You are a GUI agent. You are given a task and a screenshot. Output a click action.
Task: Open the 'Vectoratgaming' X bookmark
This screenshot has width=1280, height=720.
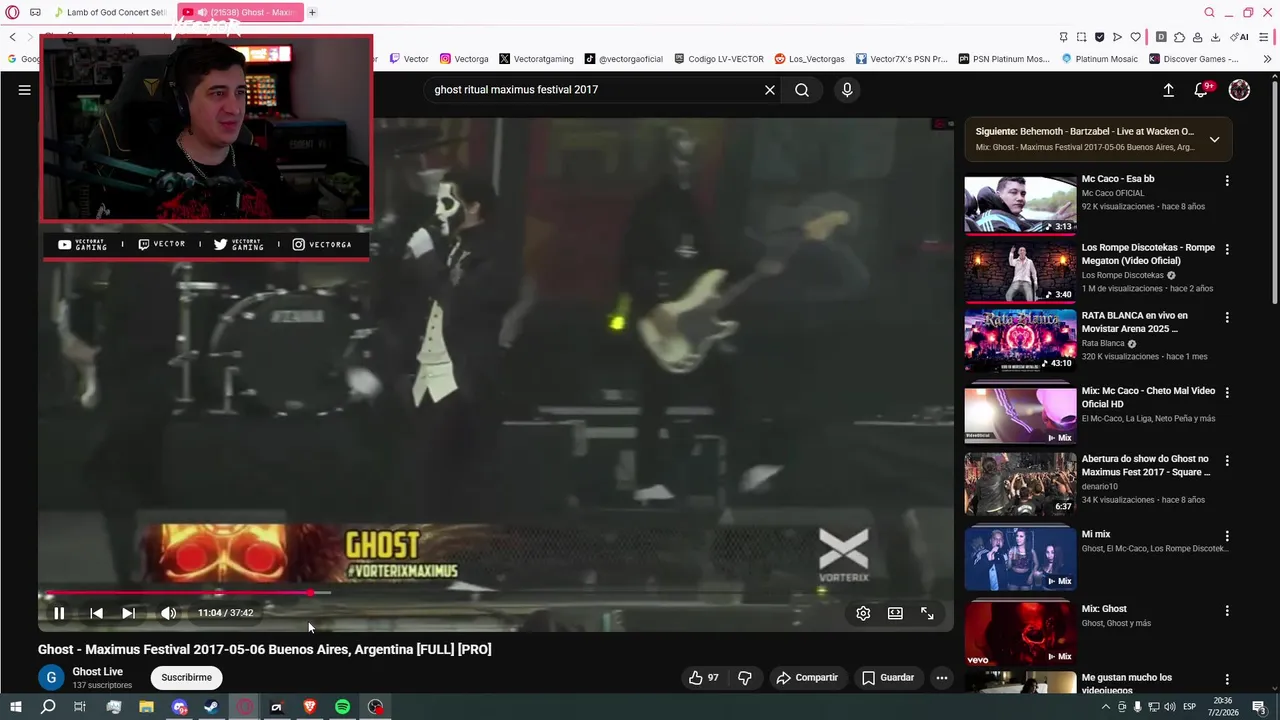point(536,59)
